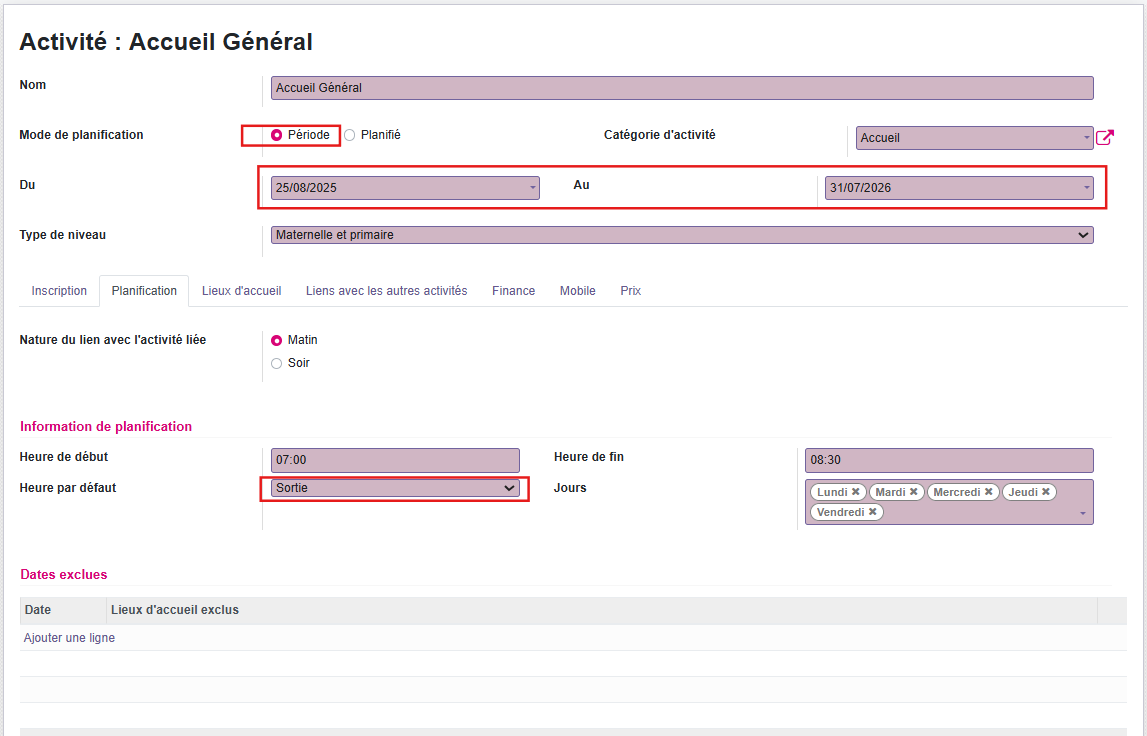The width and height of the screenshot is (1147, 736).
Task: Click the Heure de début field
Action: (x=395, y=460)
